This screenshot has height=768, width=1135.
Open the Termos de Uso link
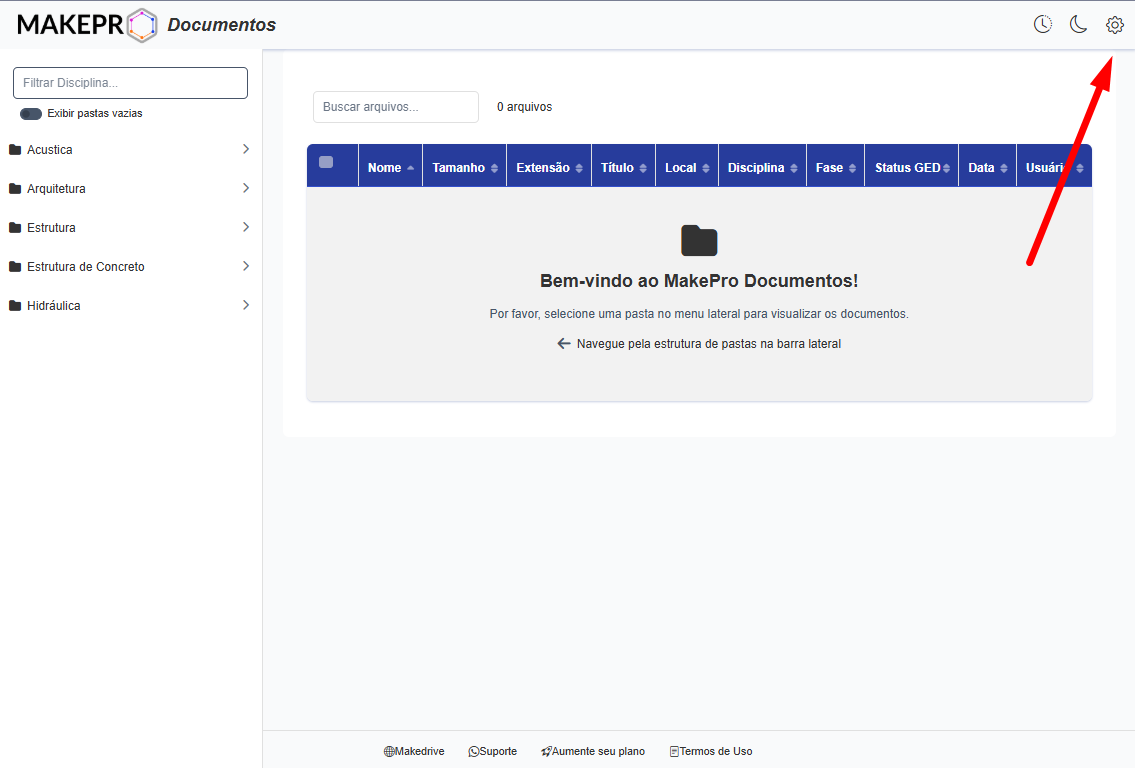715,752
